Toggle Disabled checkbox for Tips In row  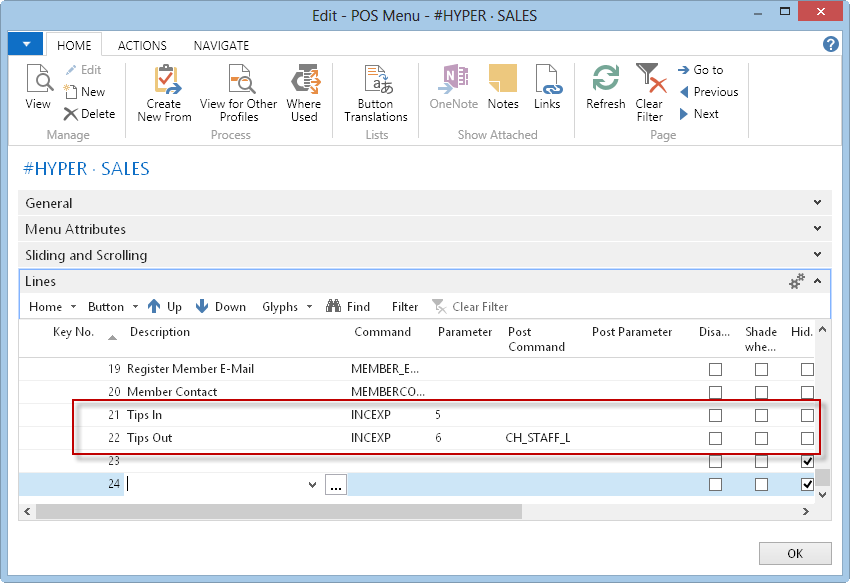pyautogui.click(x=715, y=415)
